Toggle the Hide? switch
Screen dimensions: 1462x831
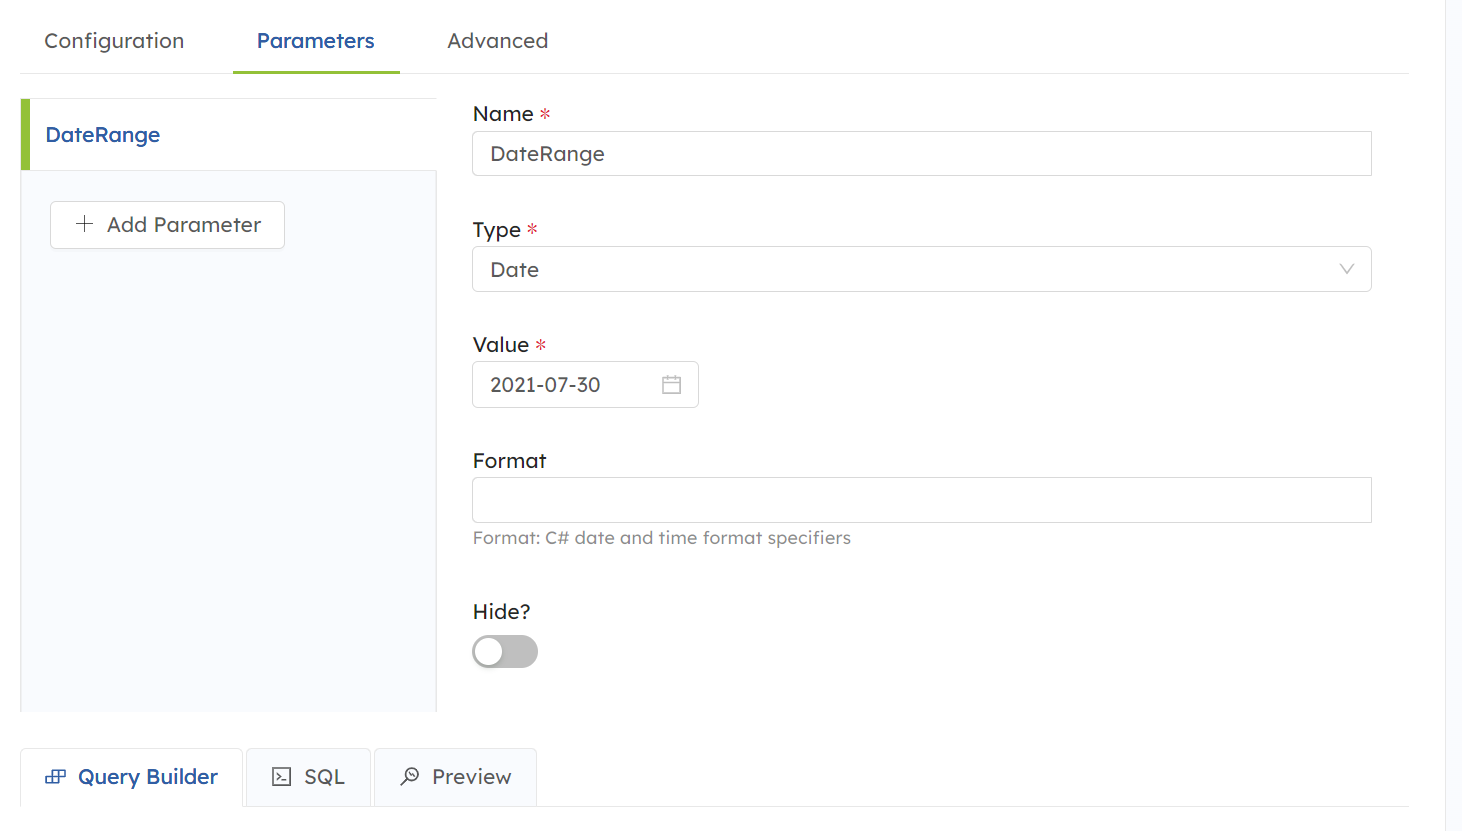[x=505, y=652]
